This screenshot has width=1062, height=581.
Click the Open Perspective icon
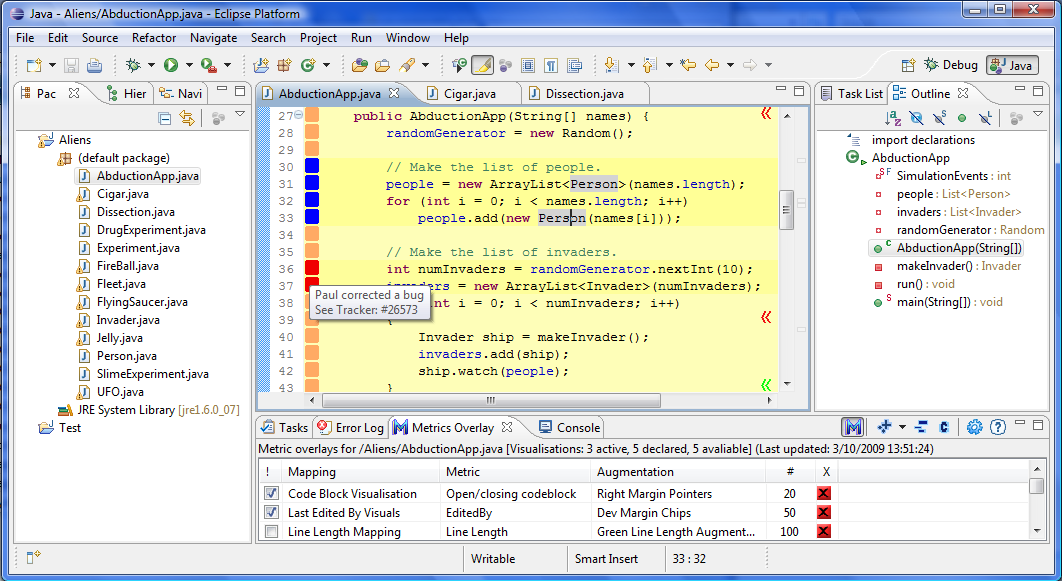[x=908, y=65]
